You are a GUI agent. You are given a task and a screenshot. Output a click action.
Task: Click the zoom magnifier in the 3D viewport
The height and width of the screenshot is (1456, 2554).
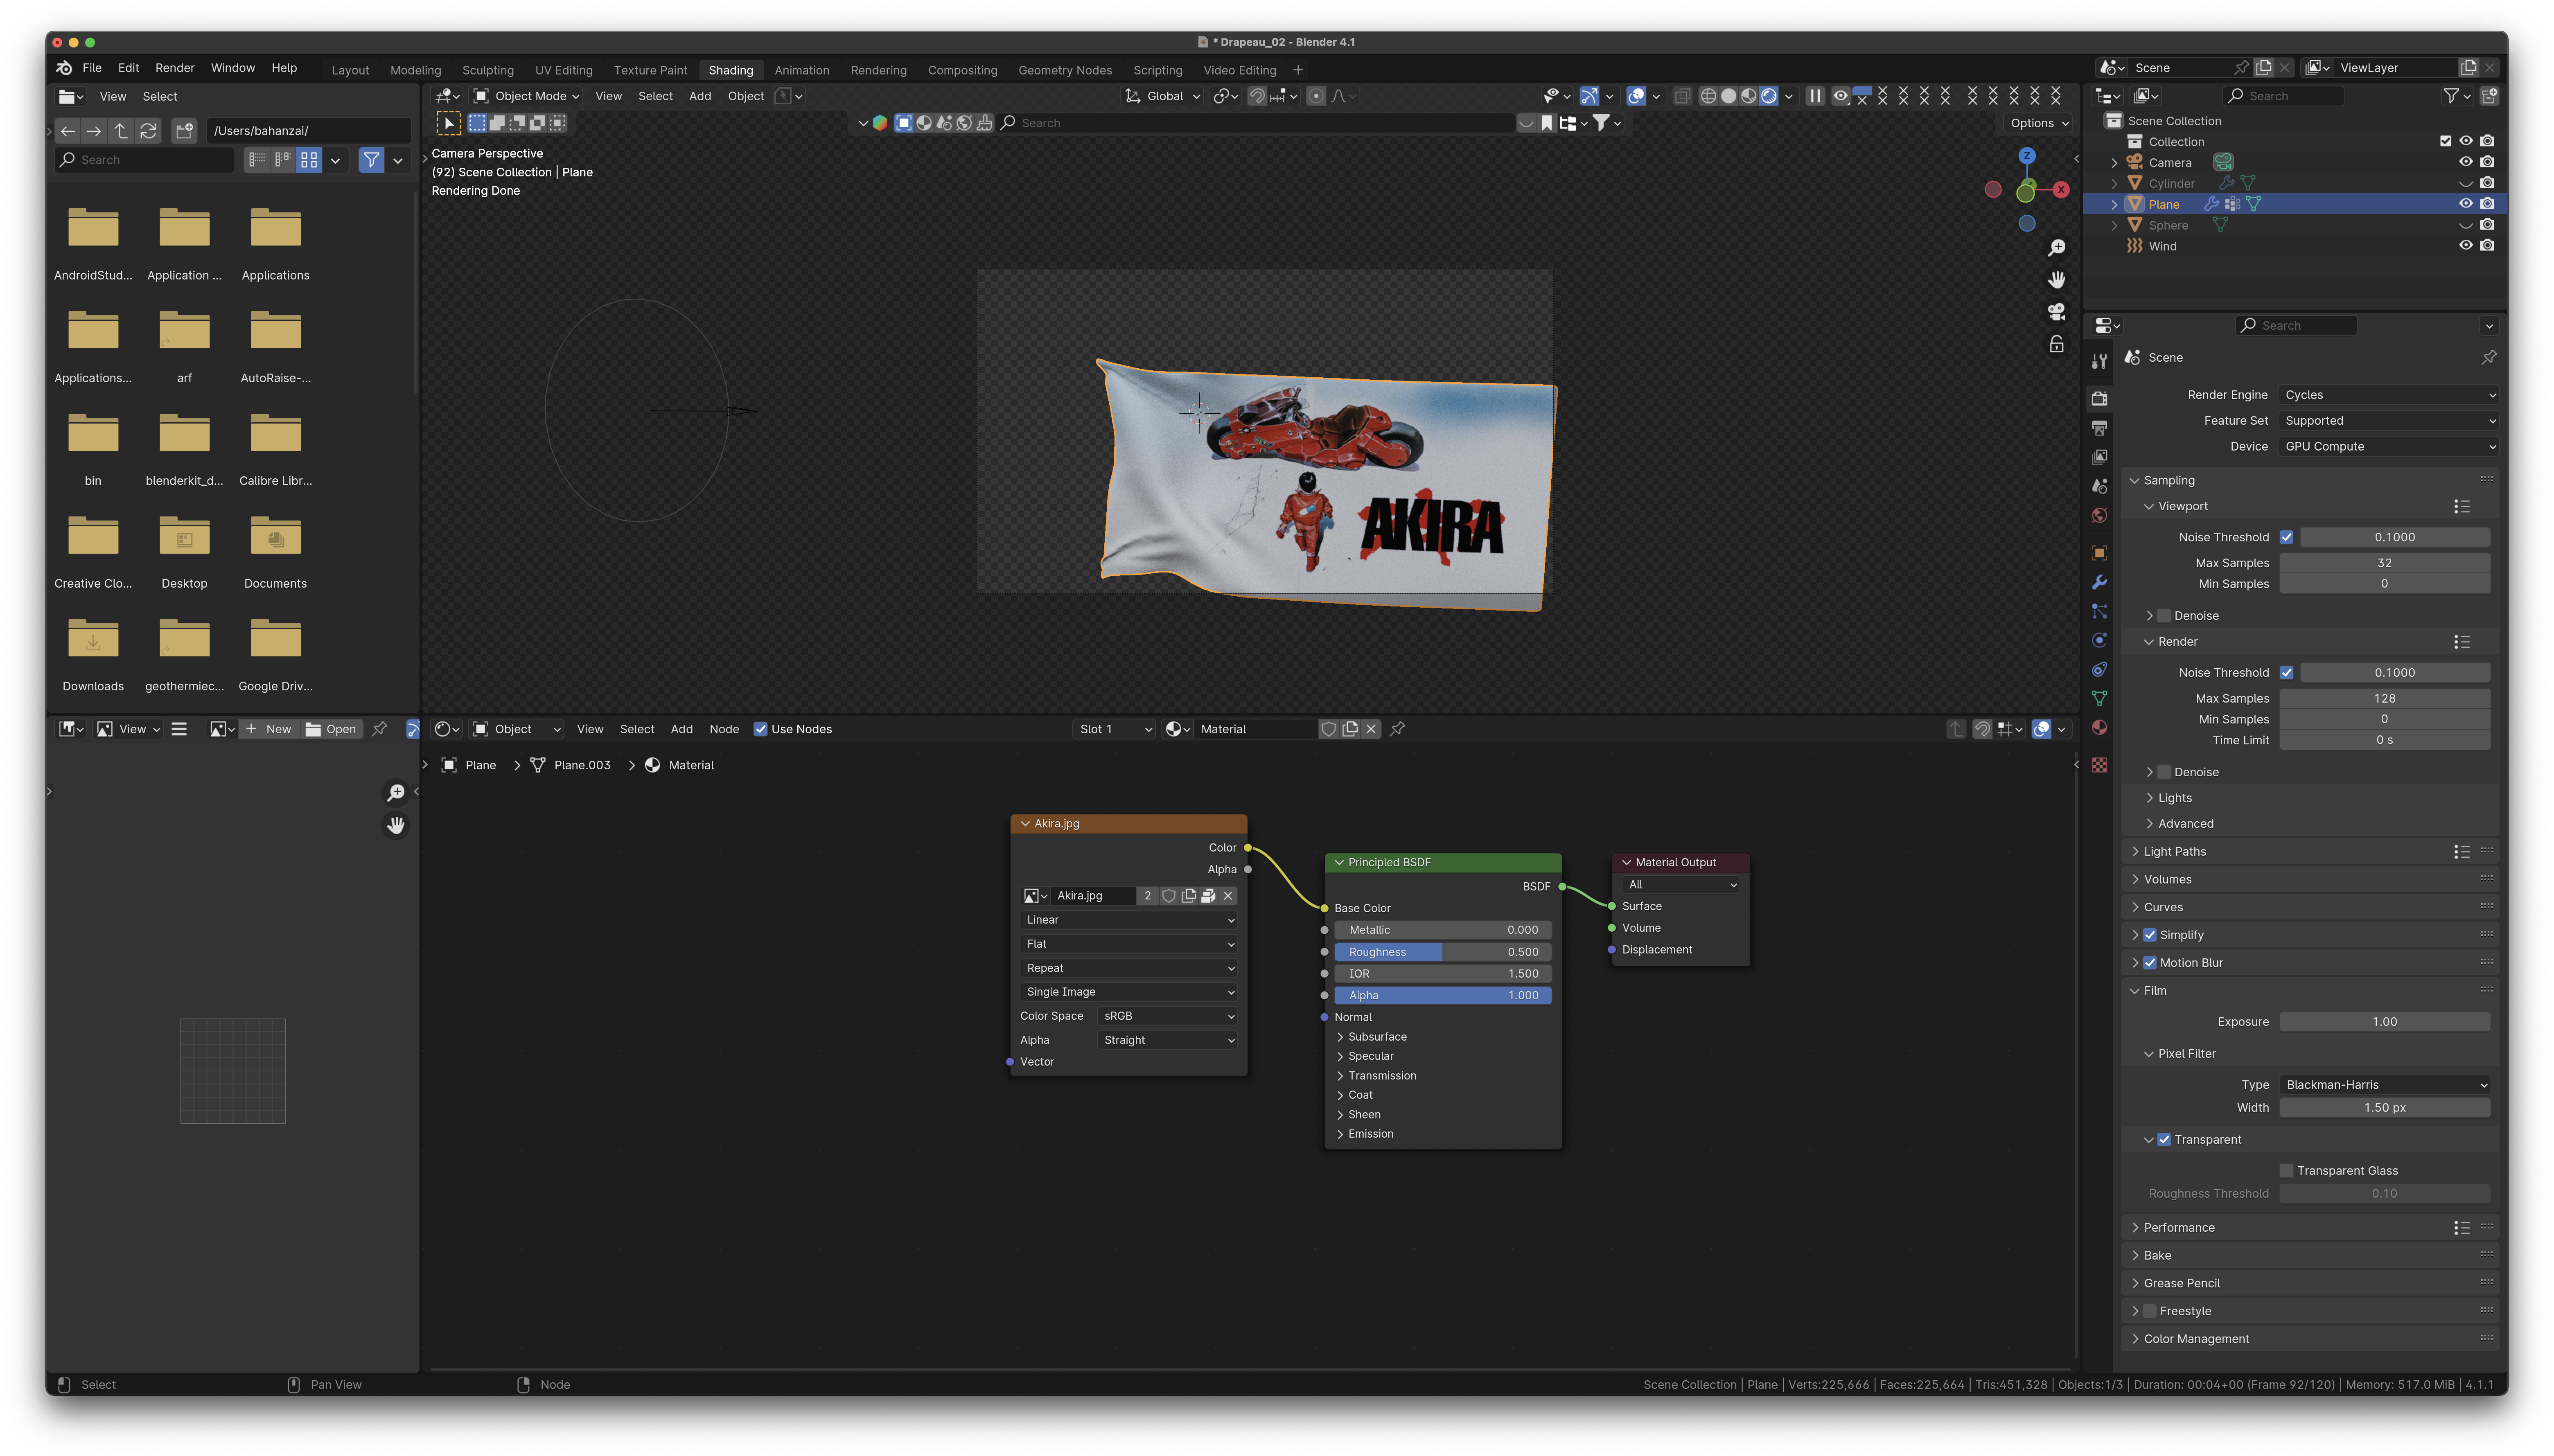pyautogui.click(x=2056, y=247)
